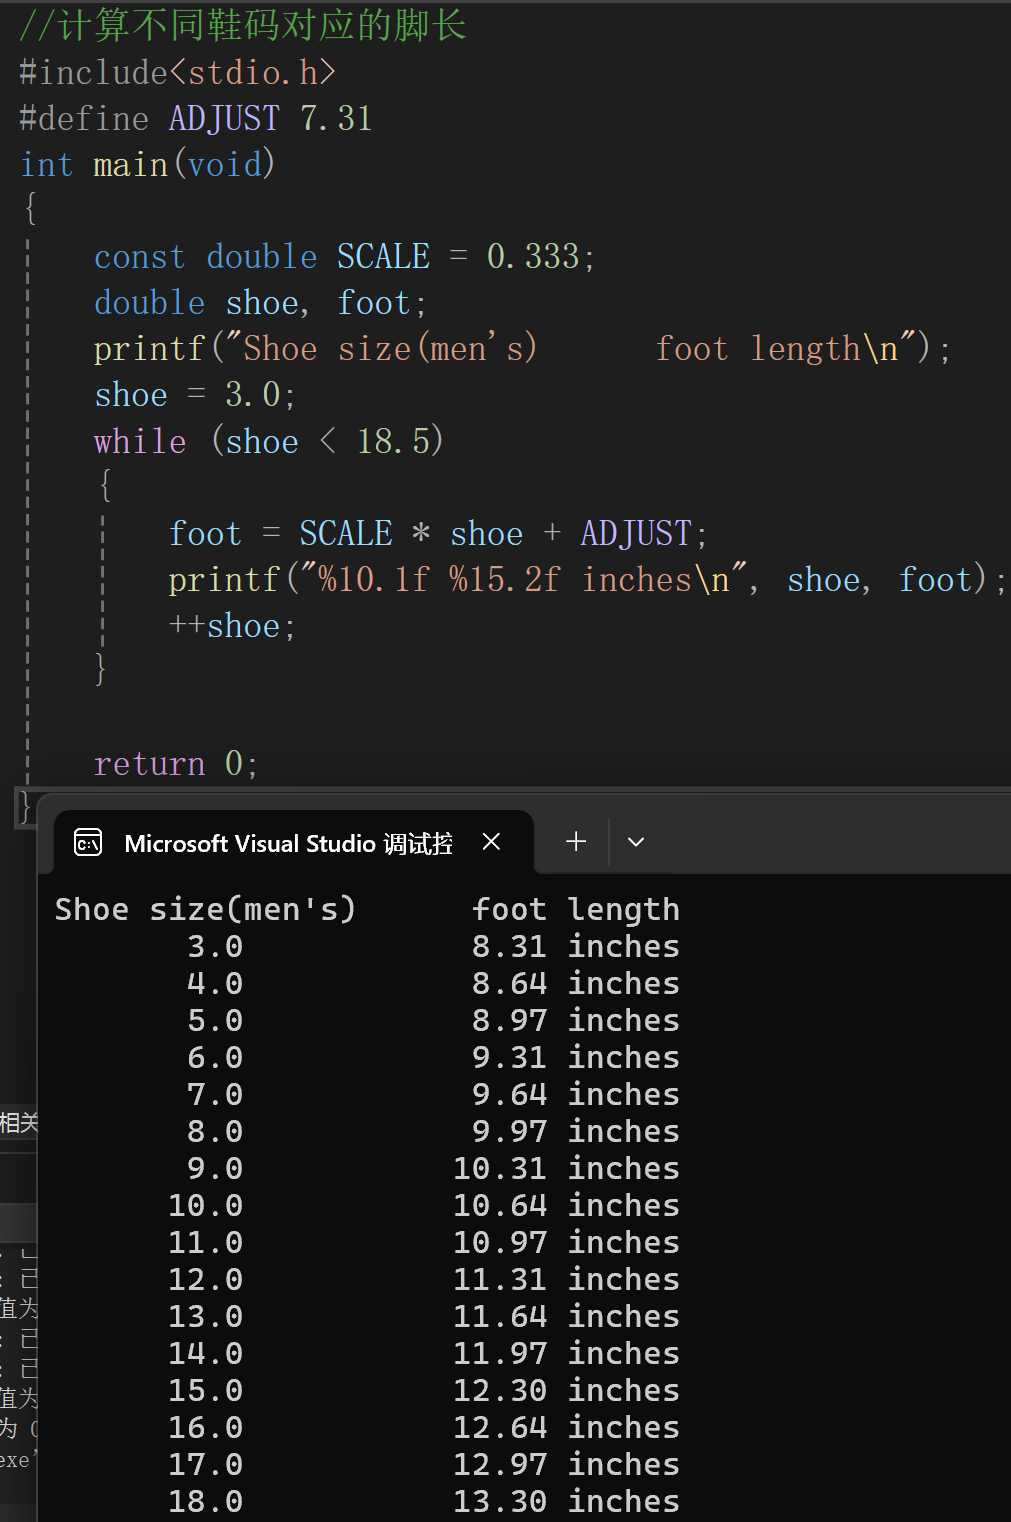Click the ++shoe increment statement
This screenshot has width=1011, height=1522.
(232, 626)
